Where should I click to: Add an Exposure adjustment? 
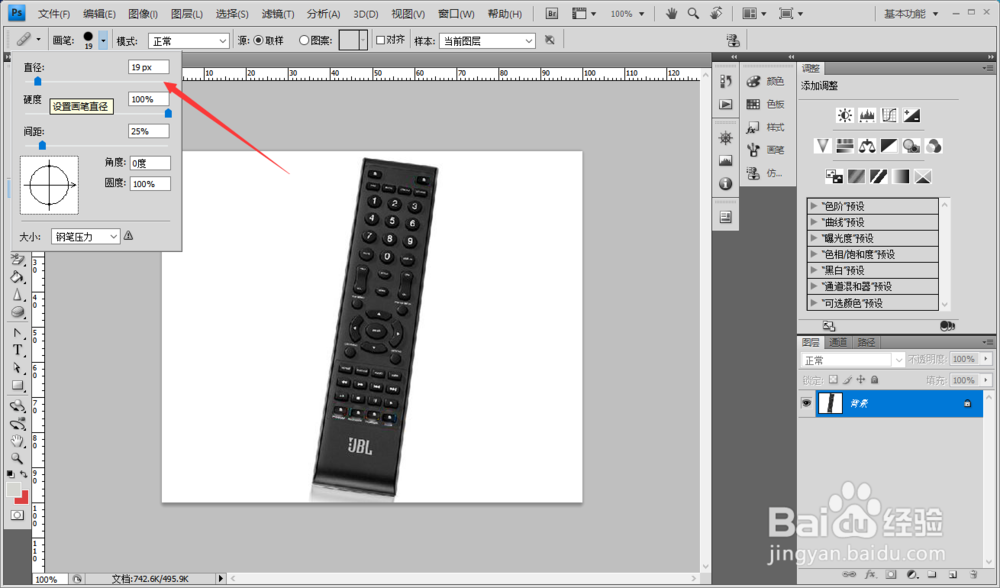911,115
